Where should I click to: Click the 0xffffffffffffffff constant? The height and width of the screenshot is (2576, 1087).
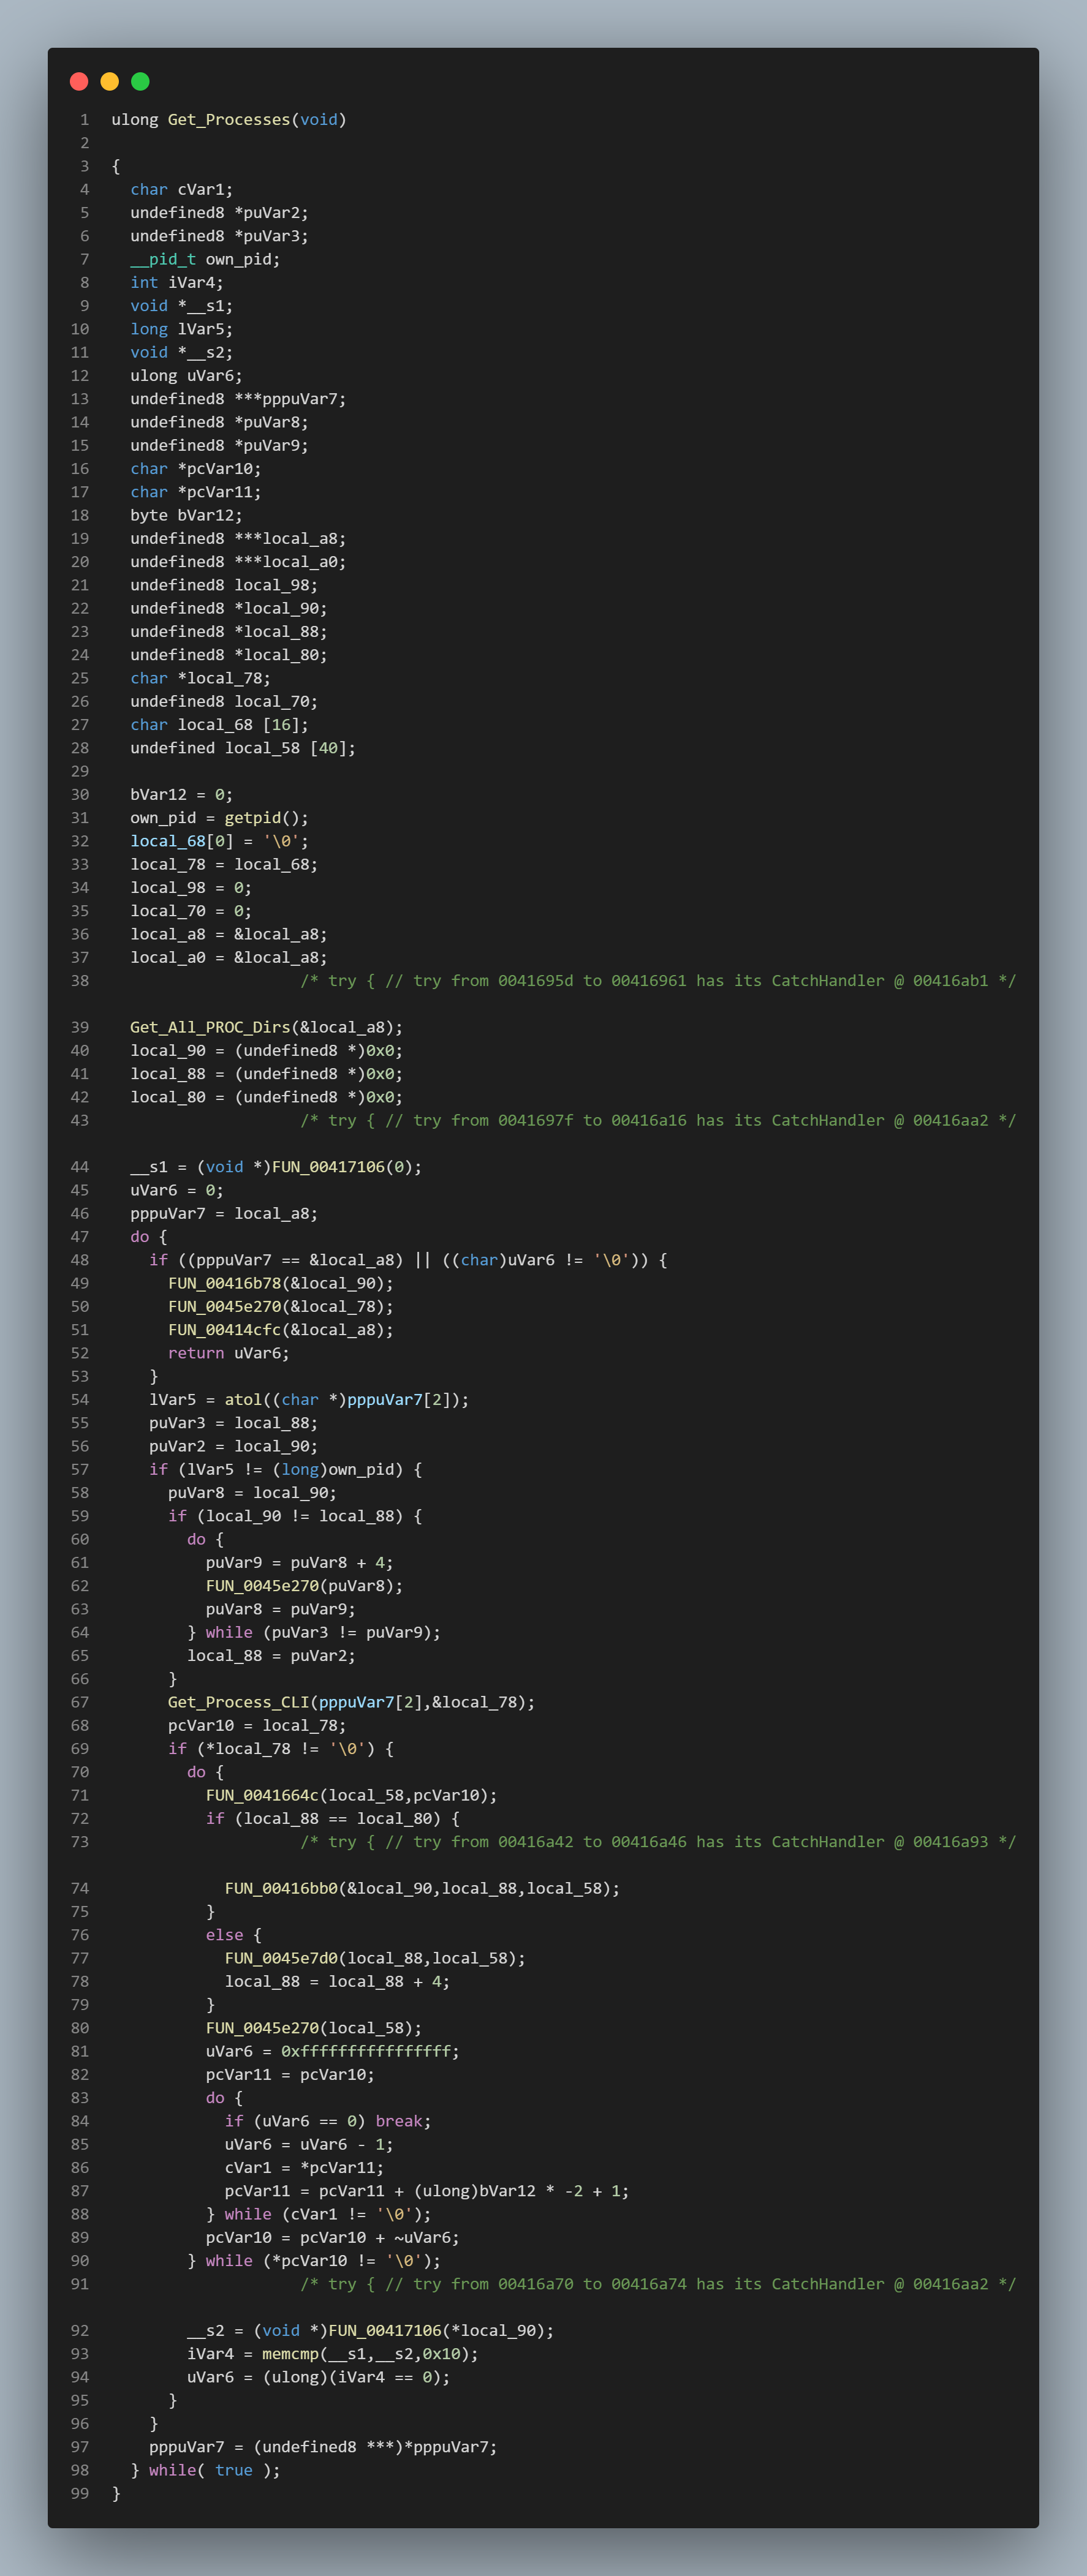point(366,2051)
